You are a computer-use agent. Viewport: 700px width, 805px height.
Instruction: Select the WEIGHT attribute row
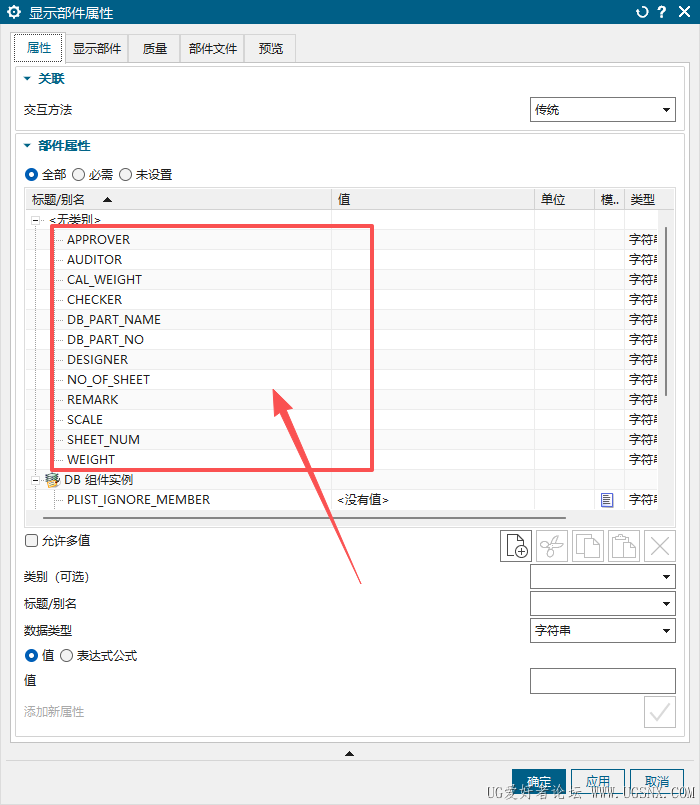coord(342,460)
